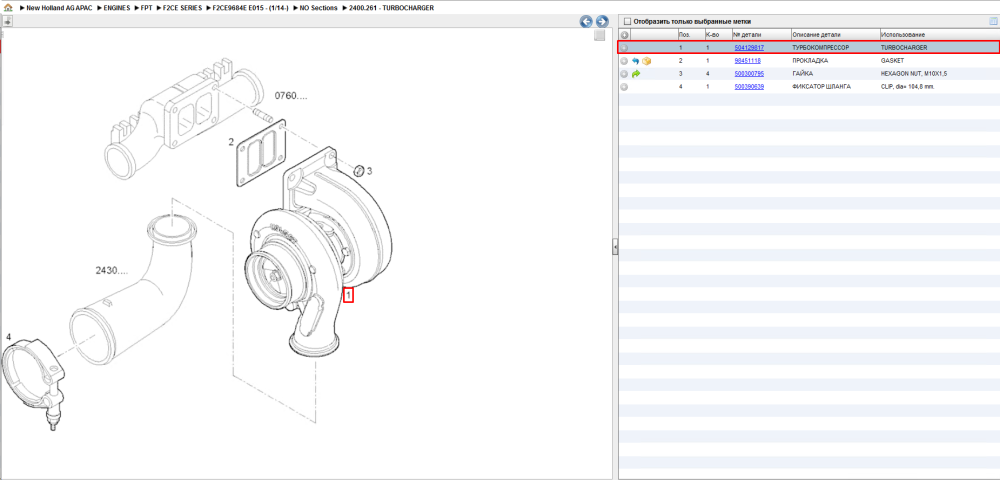Image resolution: width=1000 pixels, height=480 pixels.
Task: Open F2CE9684E E015 breadcrumb
Action: point(251,8)
